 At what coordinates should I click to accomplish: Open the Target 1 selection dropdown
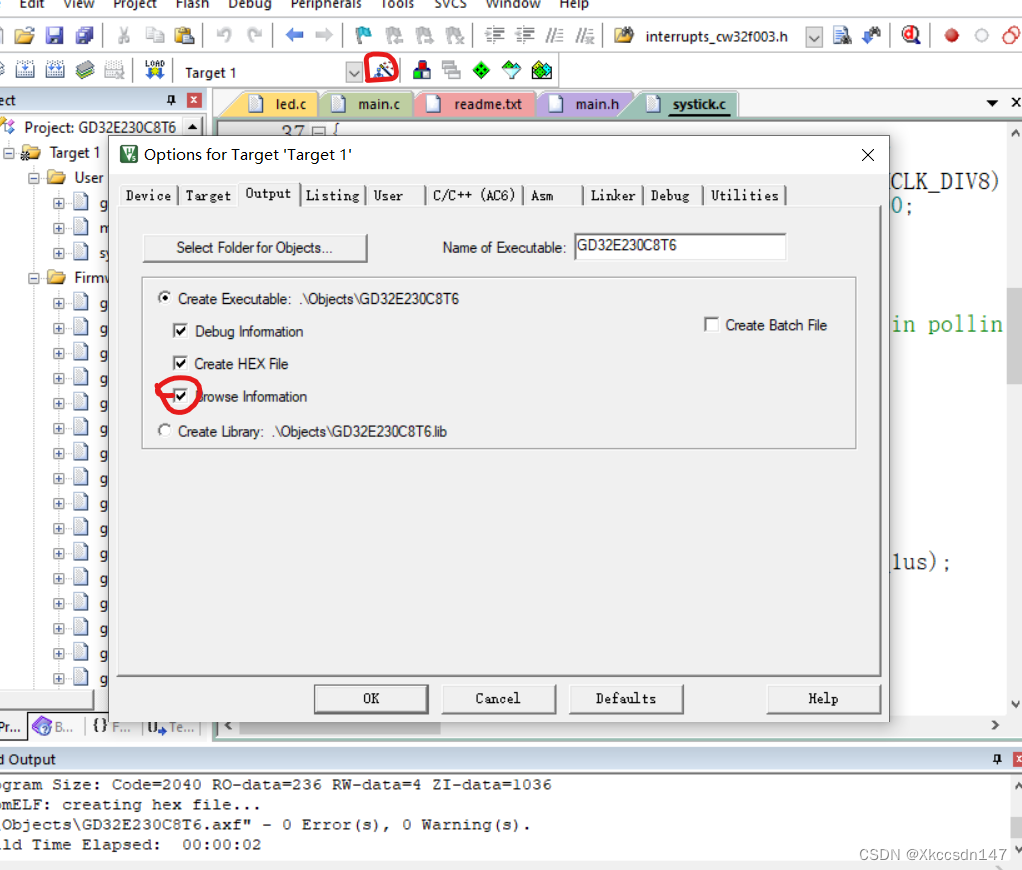(353, 72)
